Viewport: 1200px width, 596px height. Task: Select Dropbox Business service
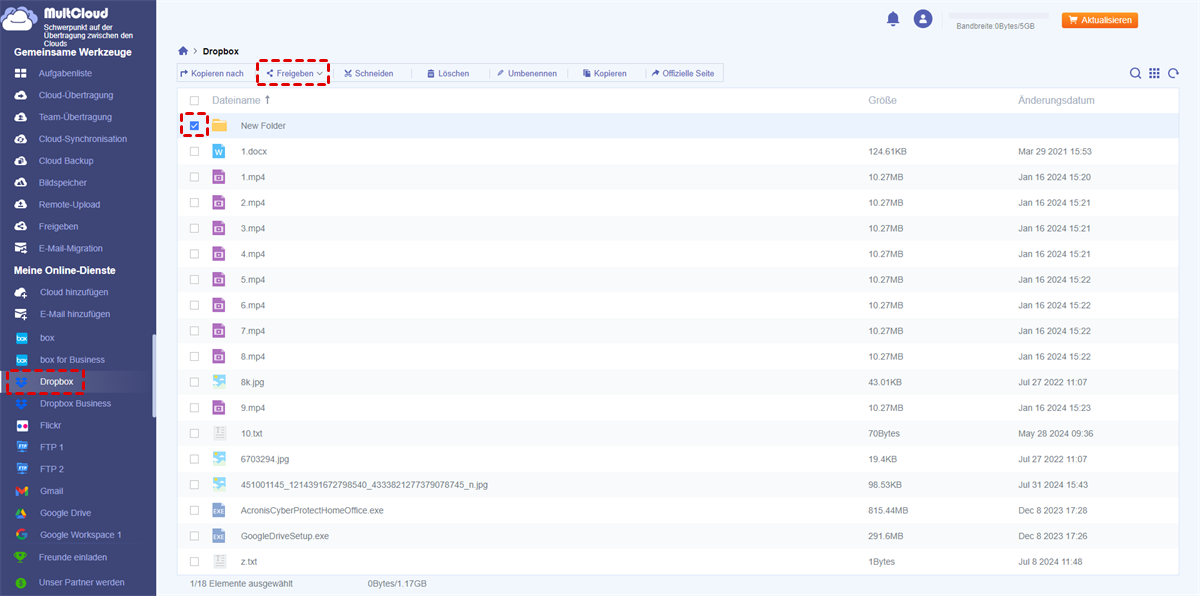pos(75,403)
